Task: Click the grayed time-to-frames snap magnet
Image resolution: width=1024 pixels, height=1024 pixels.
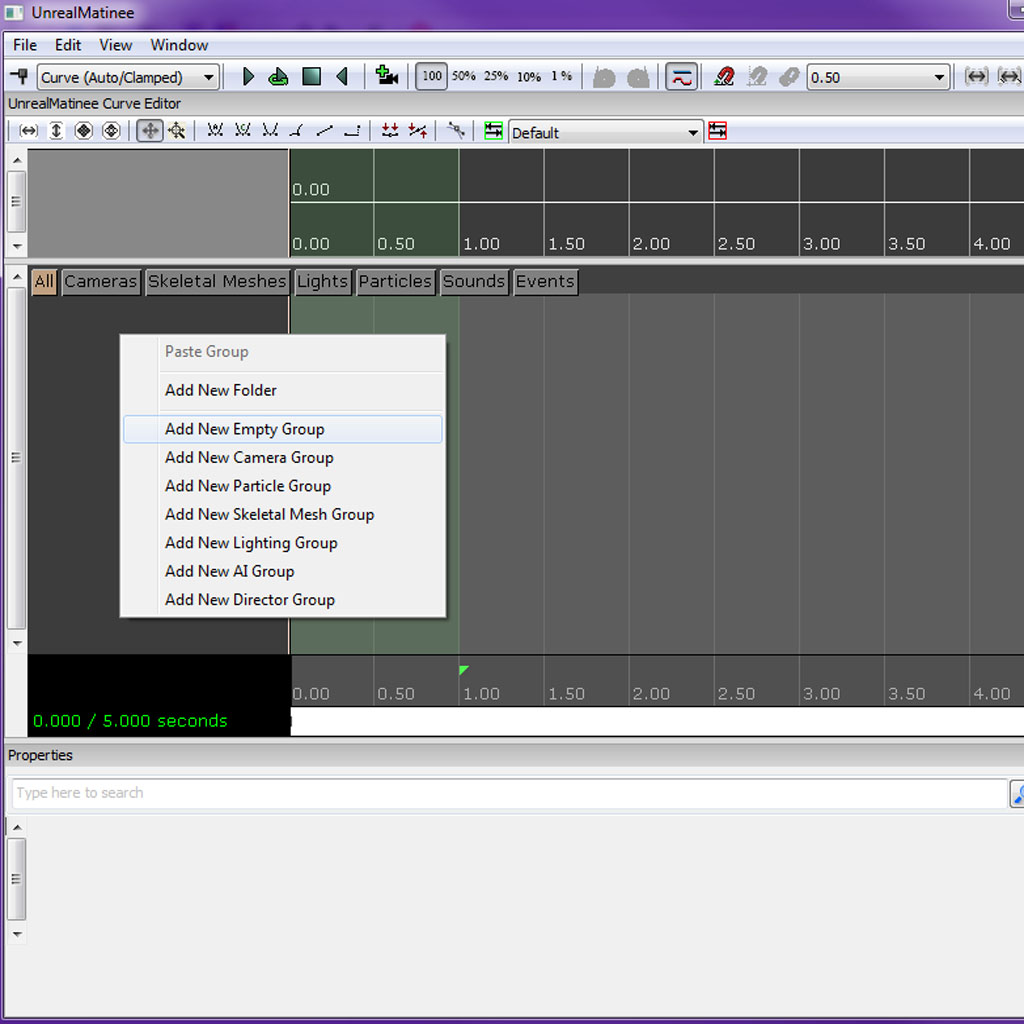Action: pyautogui.click(x=757, y=76)
